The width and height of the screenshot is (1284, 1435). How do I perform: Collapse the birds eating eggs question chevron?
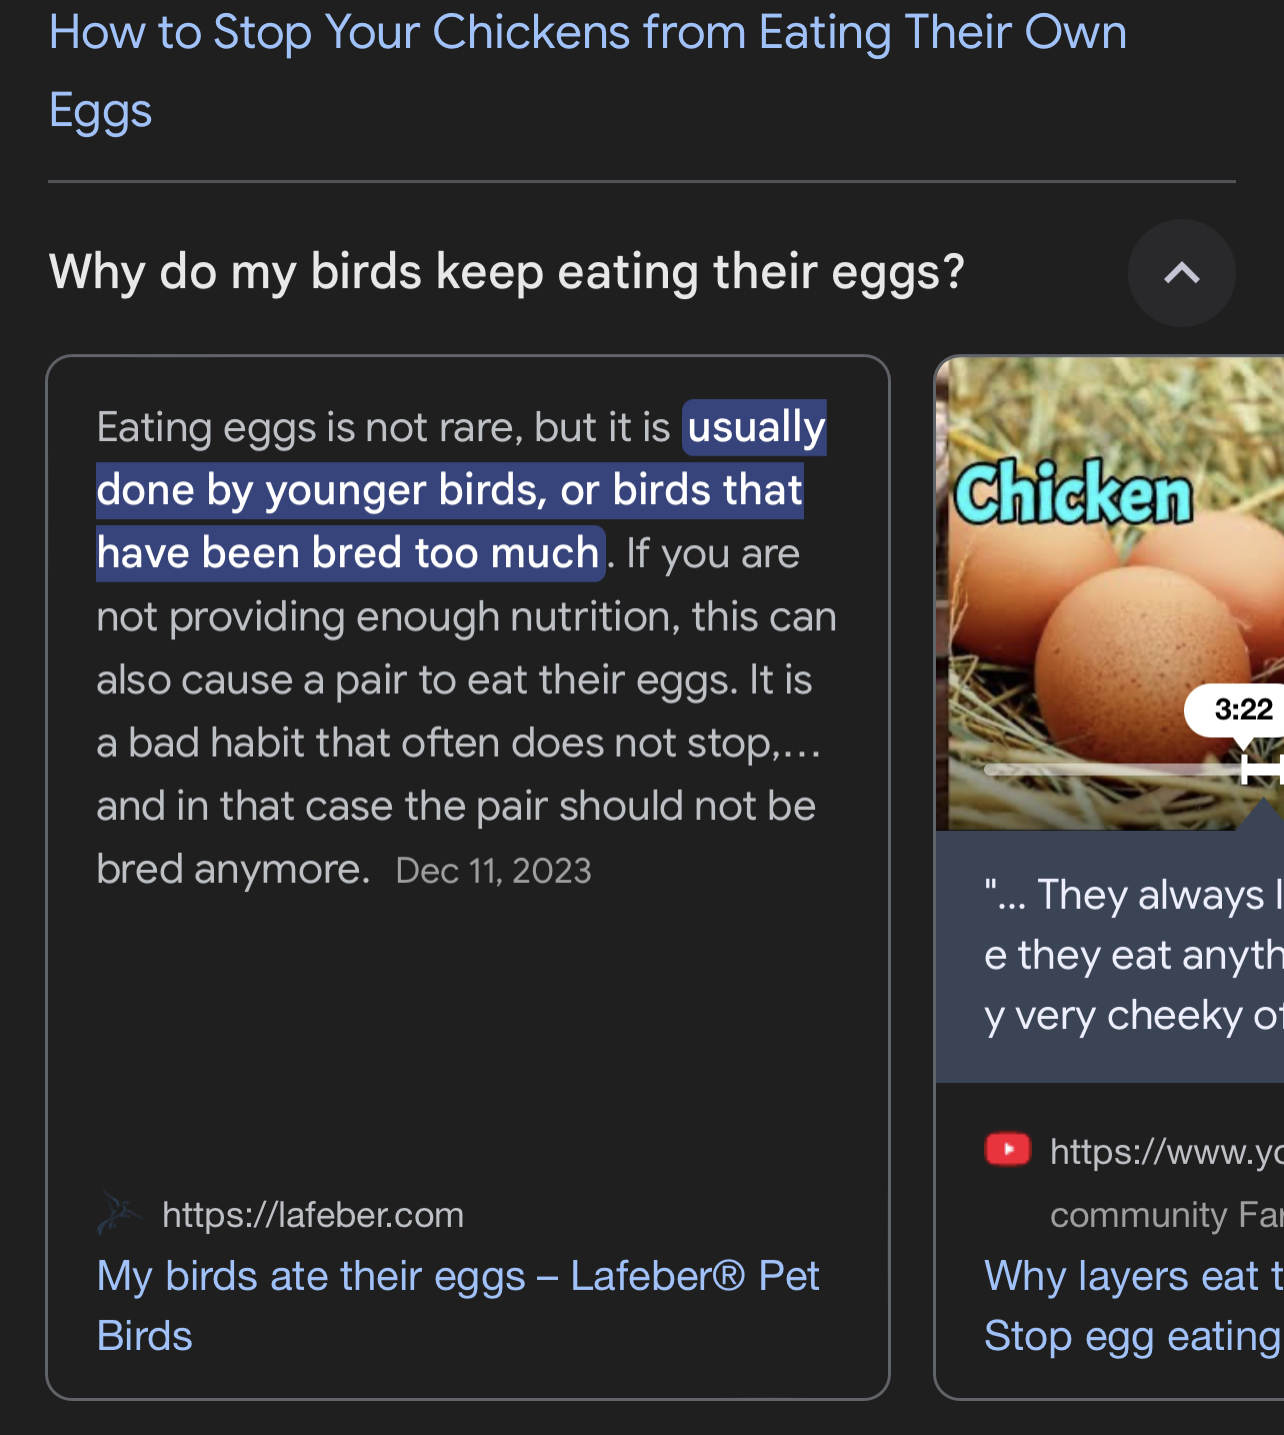click(x=1181, y=273)
